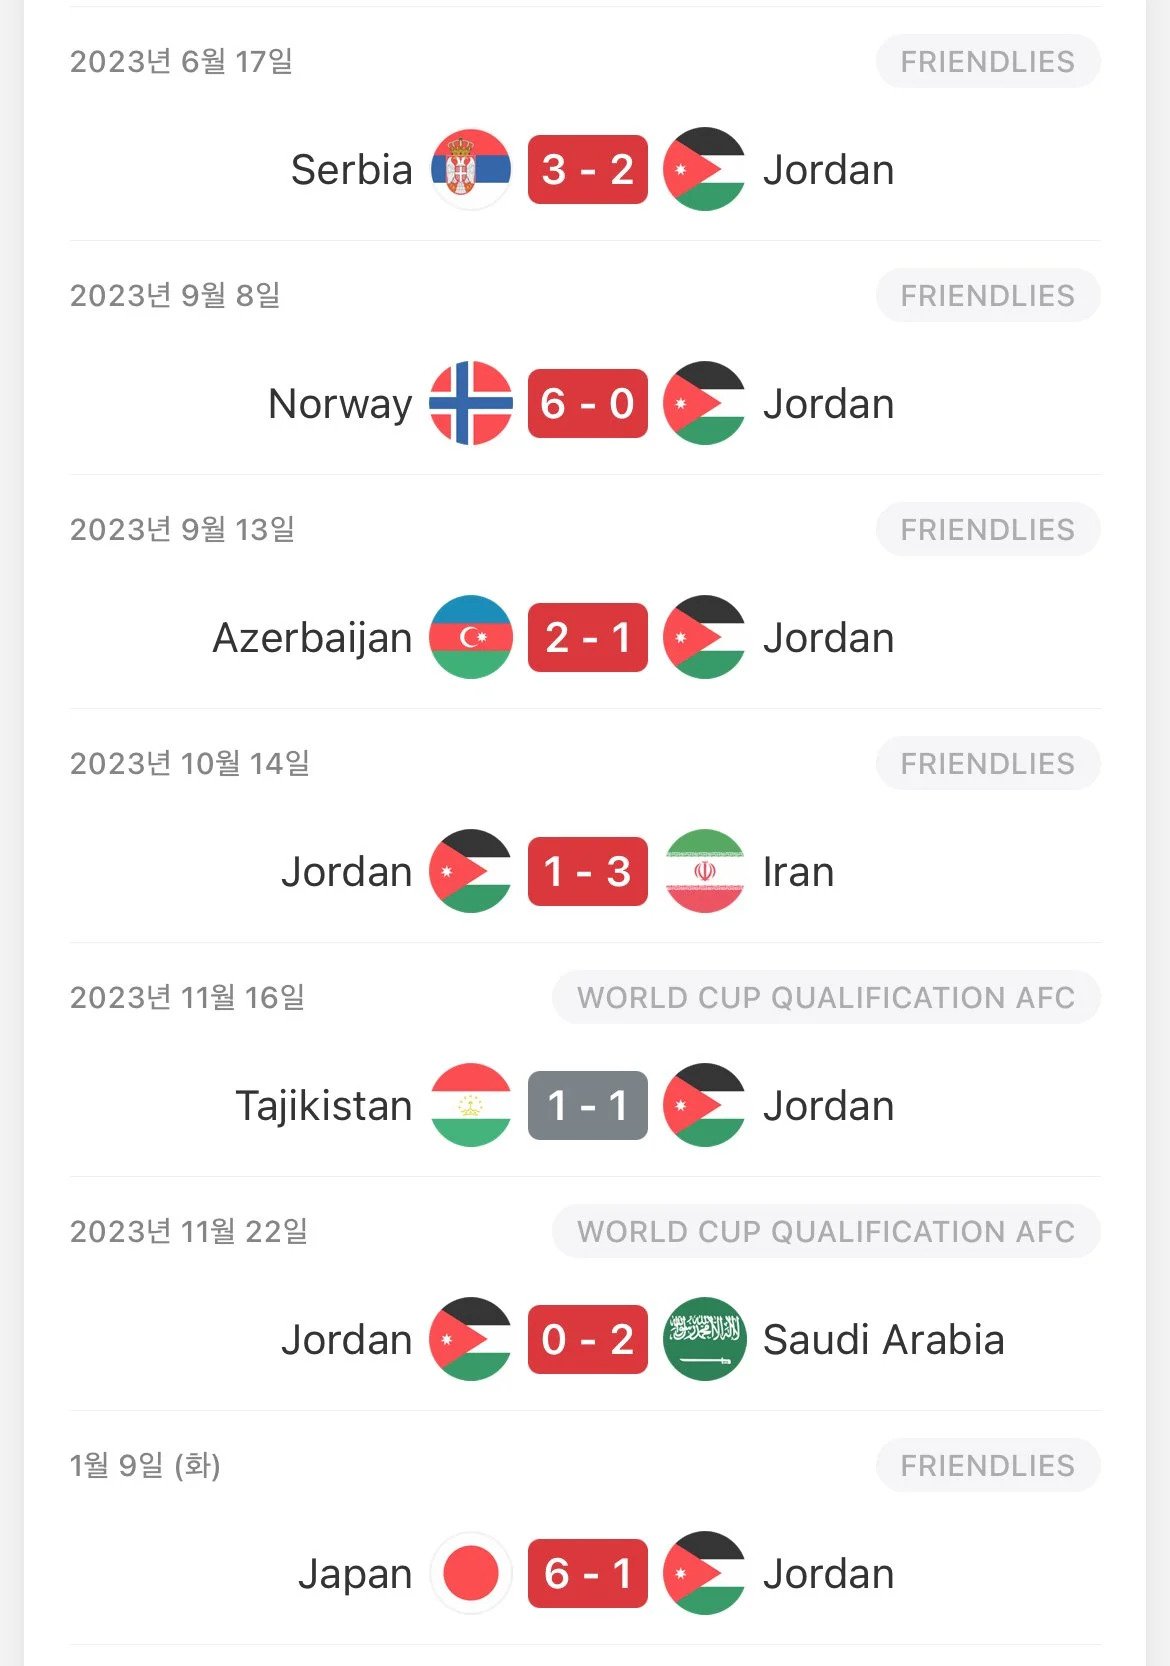Viewport: 1170px width, 1666px height.
Task: Open the 6 - 1 score badge
Action: pos(588,1574)
